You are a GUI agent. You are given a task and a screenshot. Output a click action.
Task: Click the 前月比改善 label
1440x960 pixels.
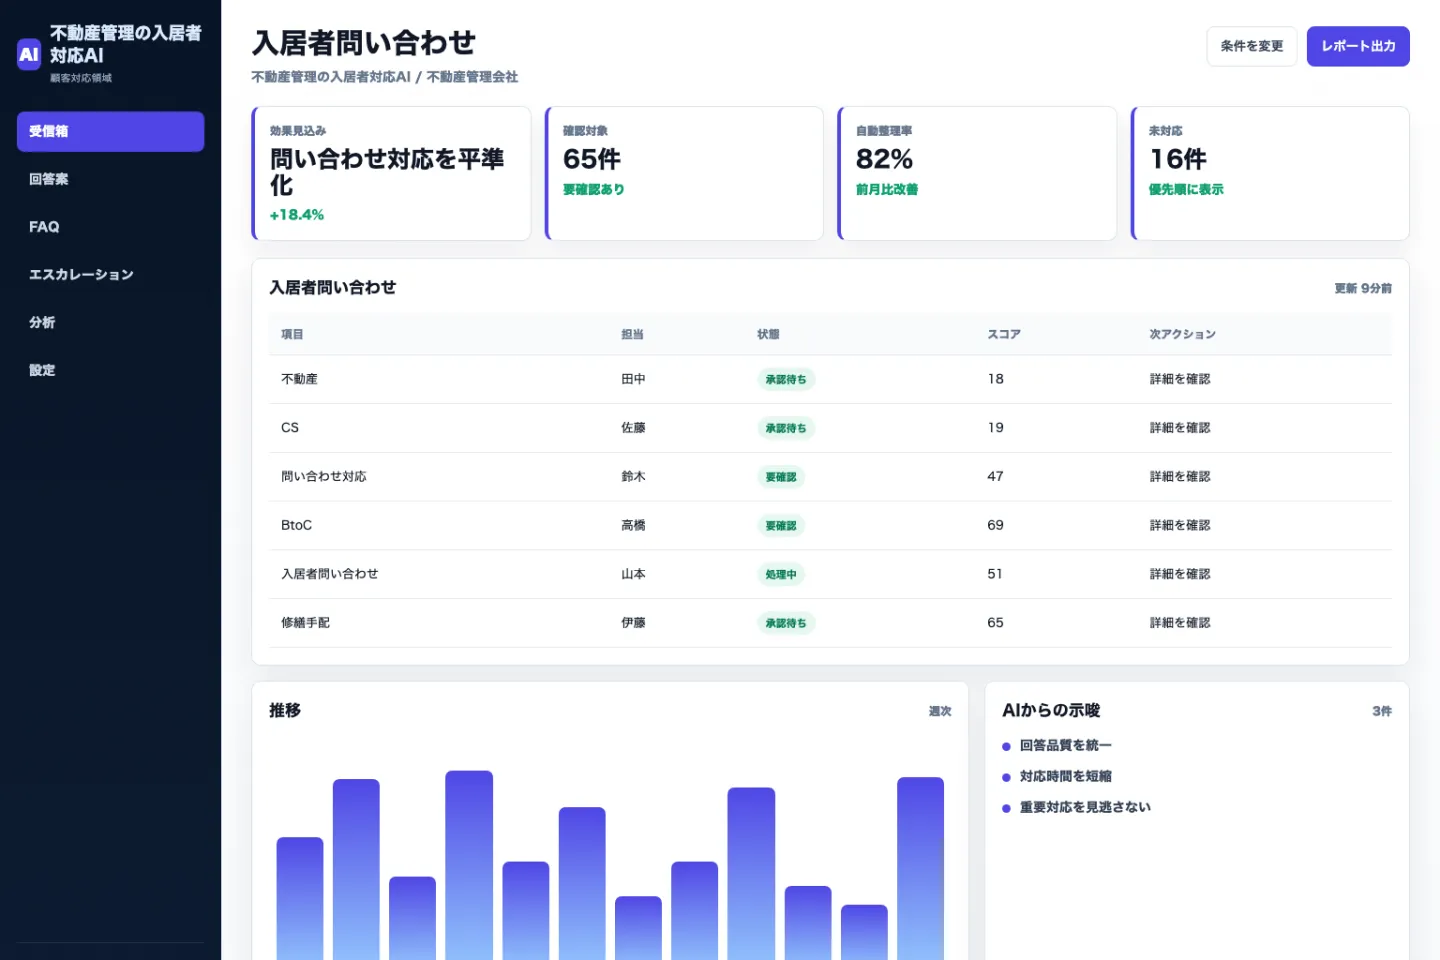pyautogui.click(x=886, y=189)
